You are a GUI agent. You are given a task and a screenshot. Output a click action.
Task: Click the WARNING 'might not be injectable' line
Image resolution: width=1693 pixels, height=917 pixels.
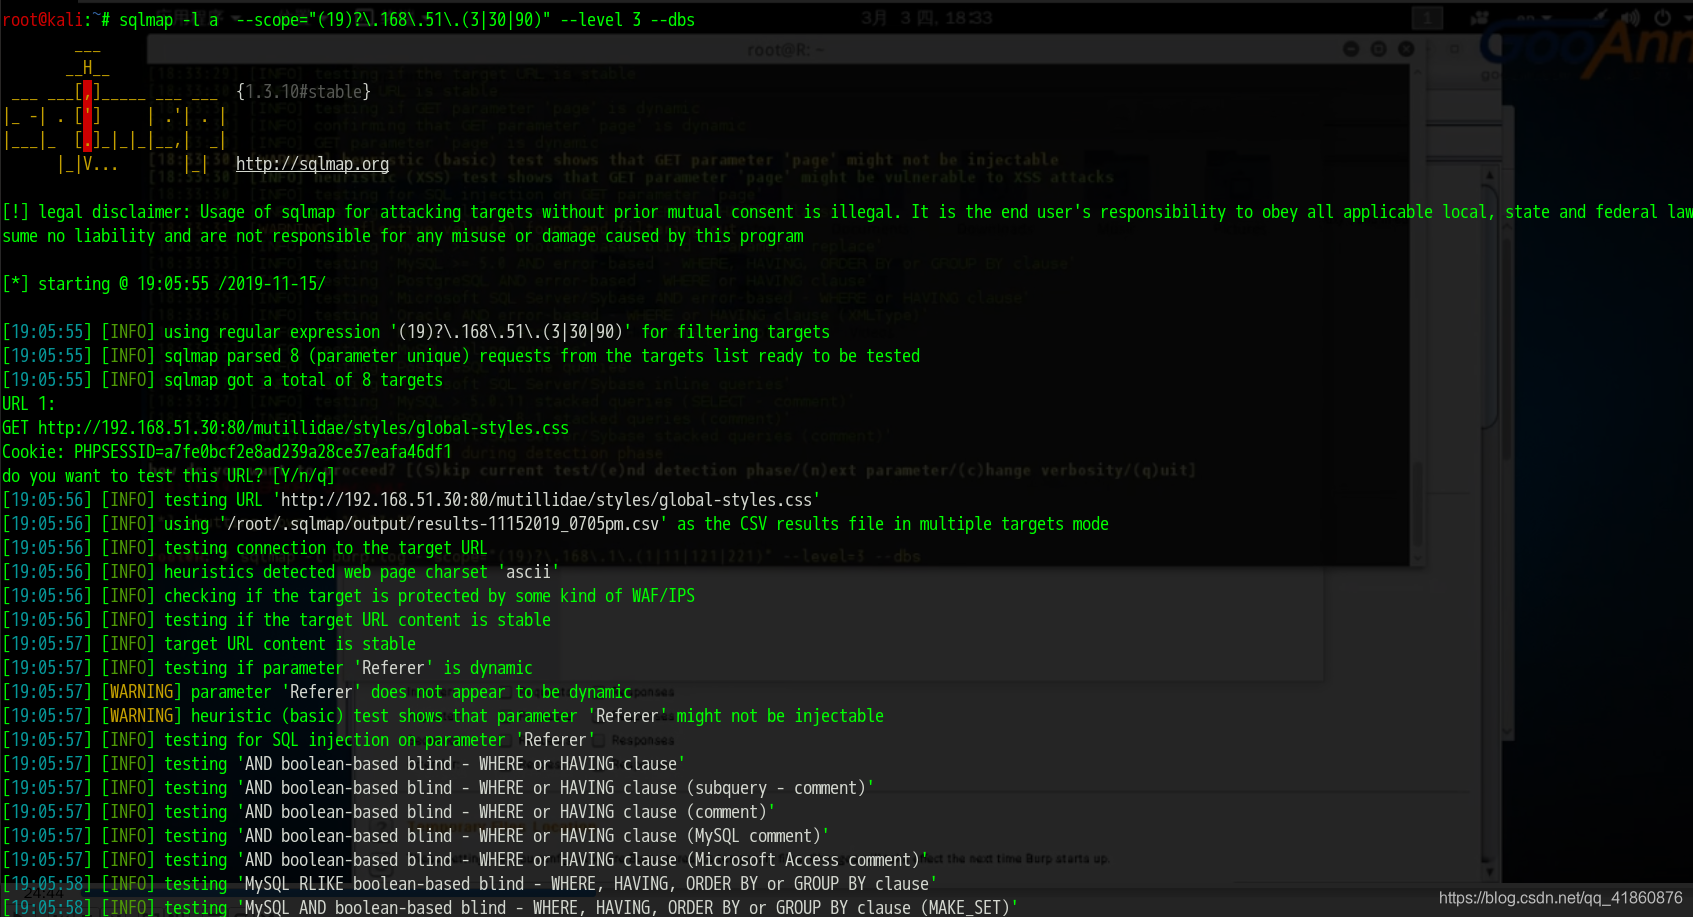click(443, 716)
